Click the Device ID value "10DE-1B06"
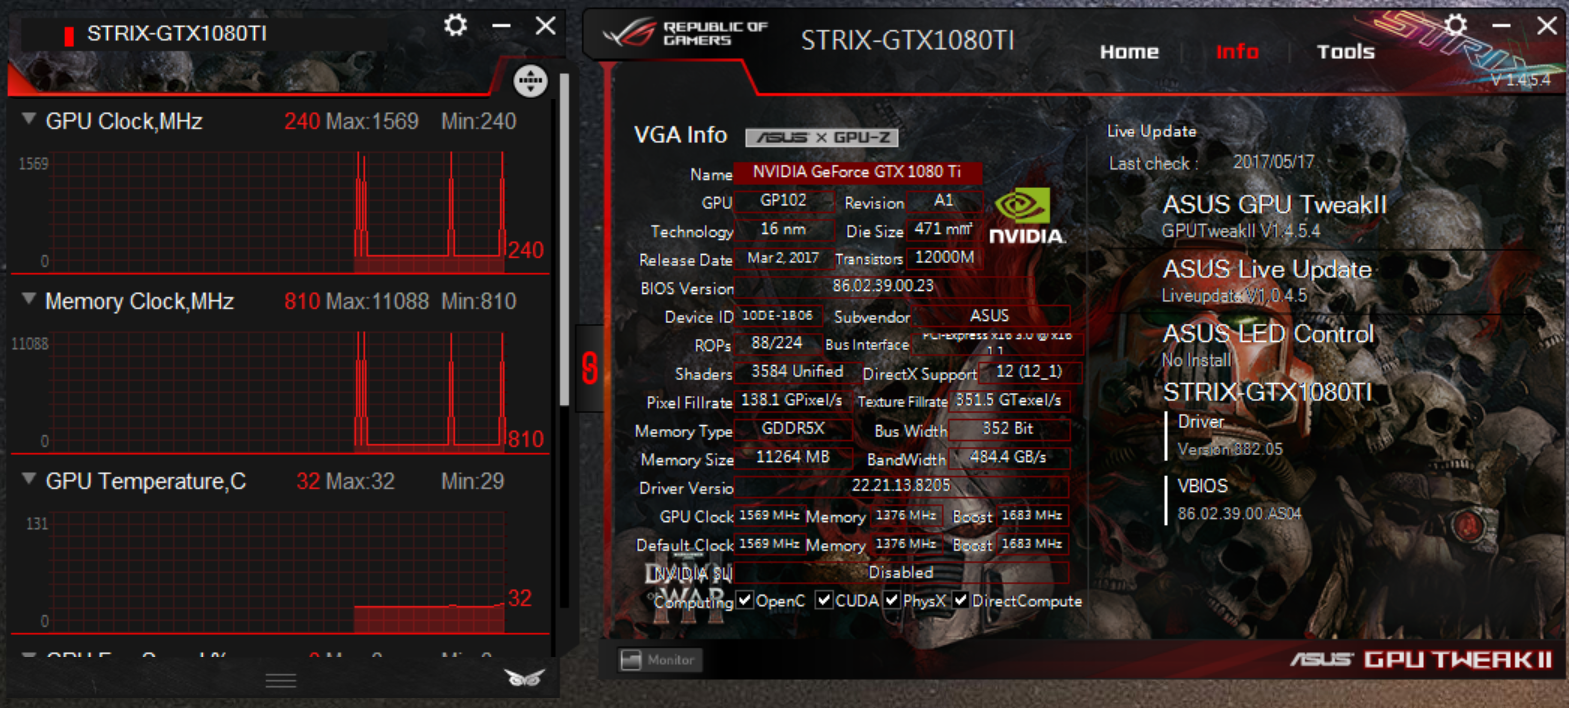 (x=777, y=315)
